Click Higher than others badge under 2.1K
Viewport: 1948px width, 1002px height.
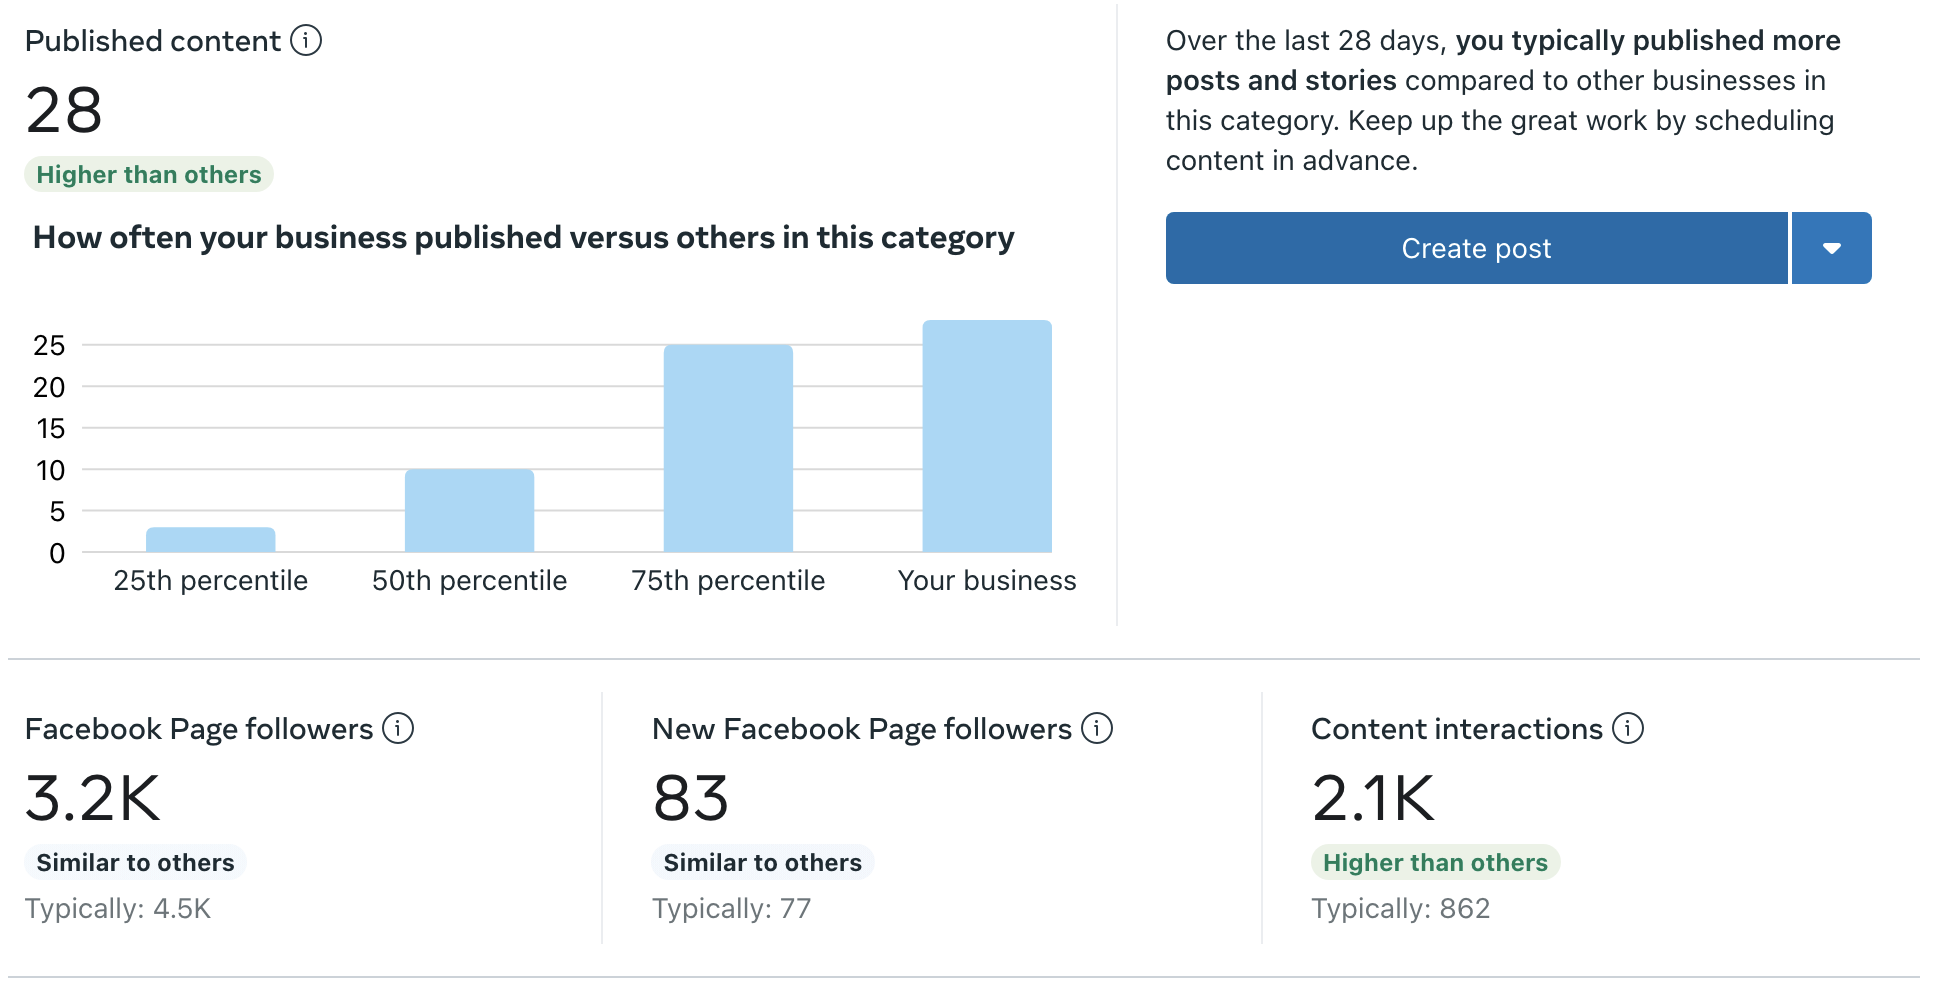point(1435,862)
